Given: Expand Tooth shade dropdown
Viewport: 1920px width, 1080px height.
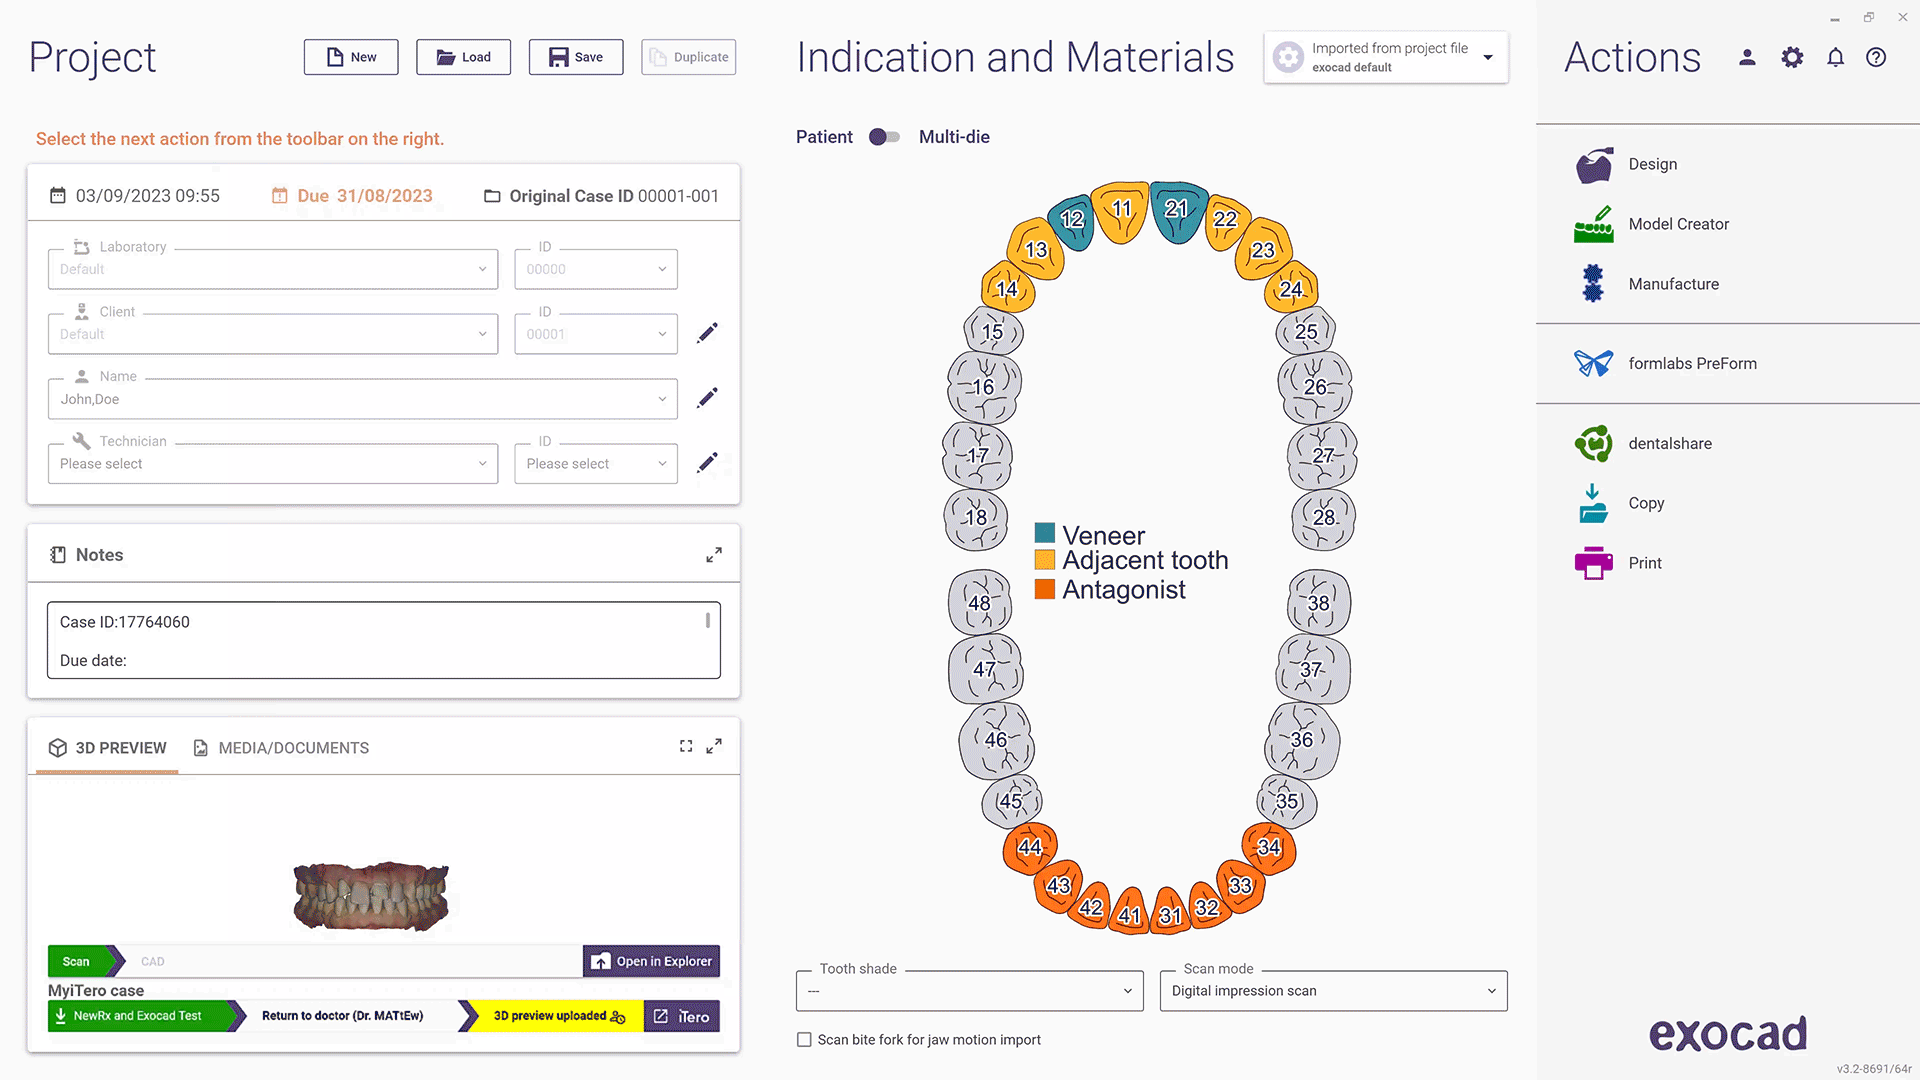Looking at the screenshot, I should [x=1126, y=990].
